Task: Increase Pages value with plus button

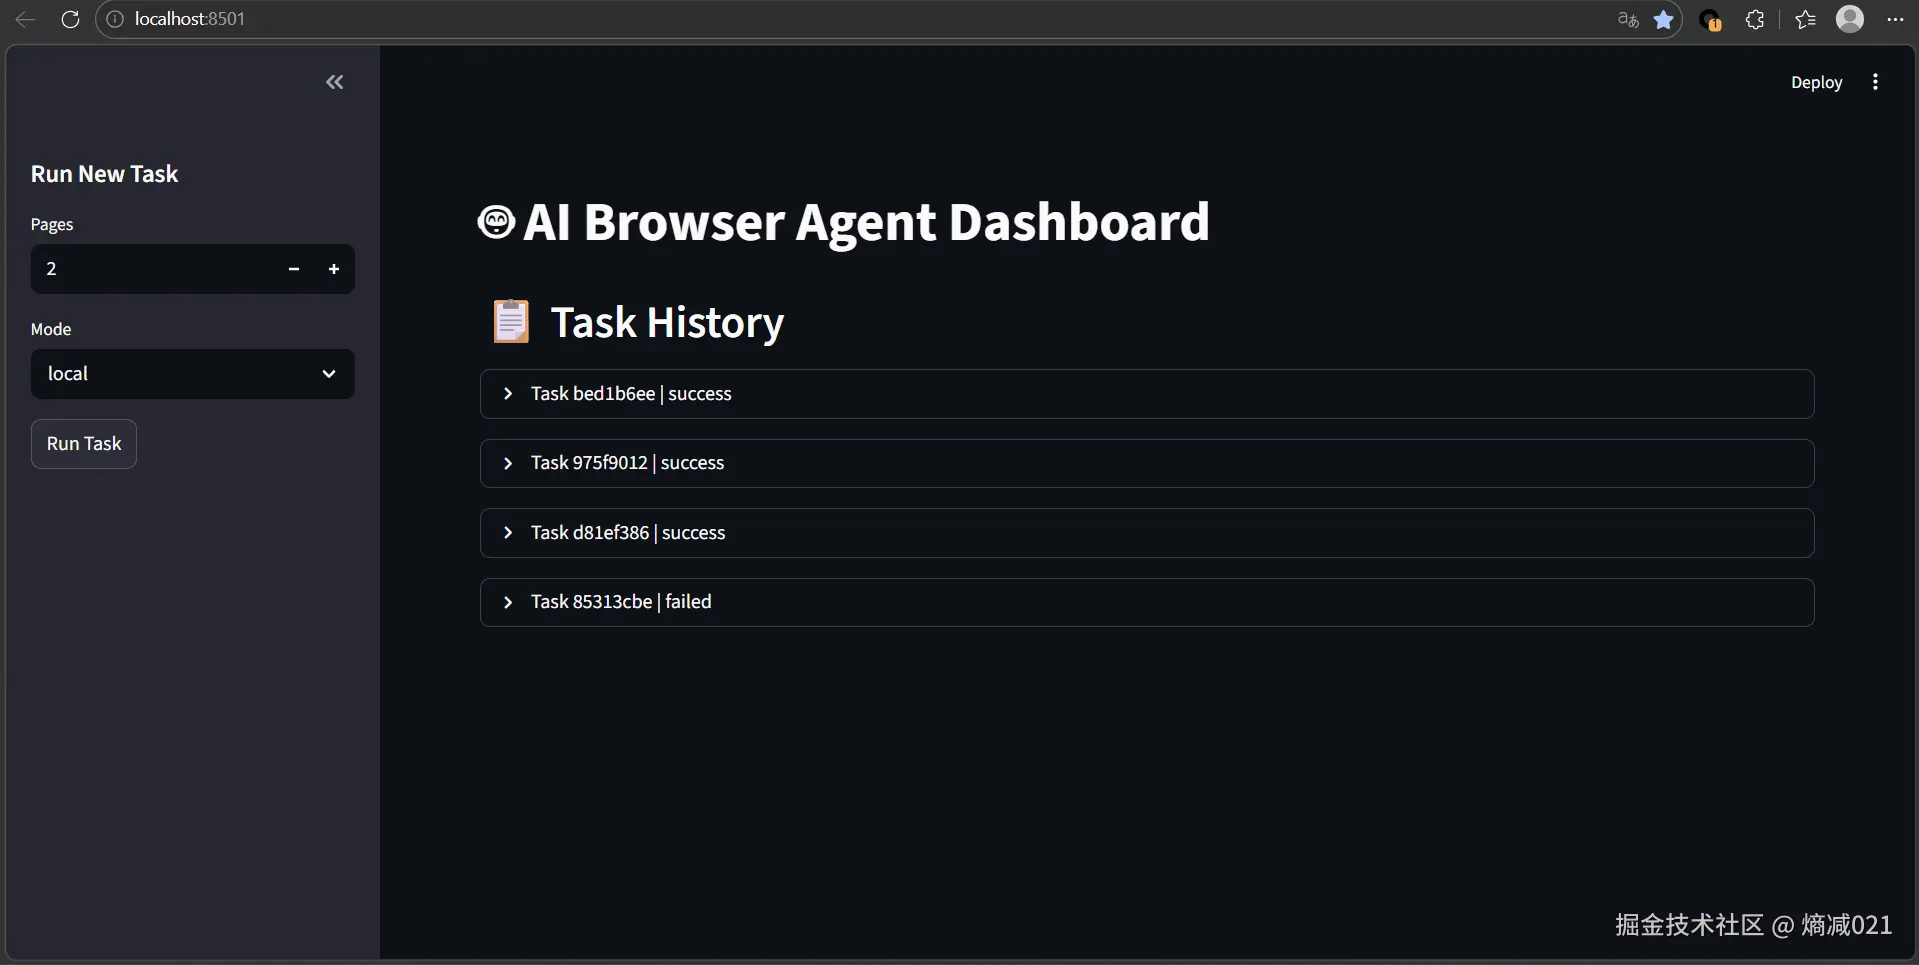Action: (334, 269)
